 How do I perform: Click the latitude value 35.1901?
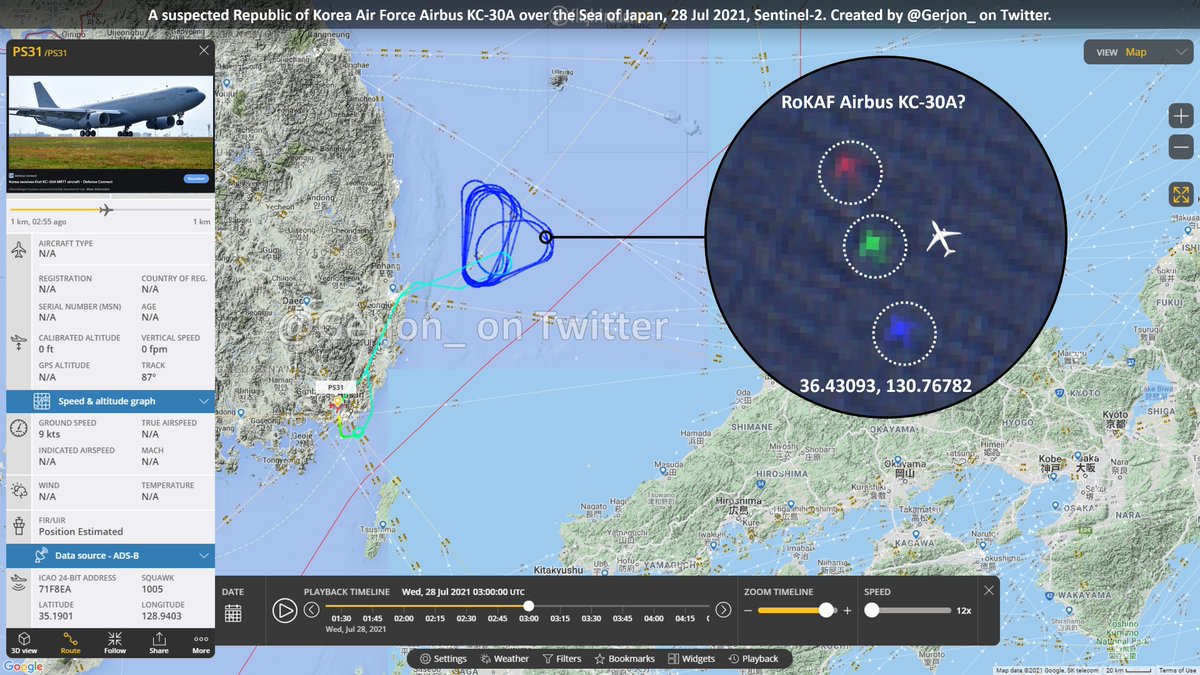55,617
